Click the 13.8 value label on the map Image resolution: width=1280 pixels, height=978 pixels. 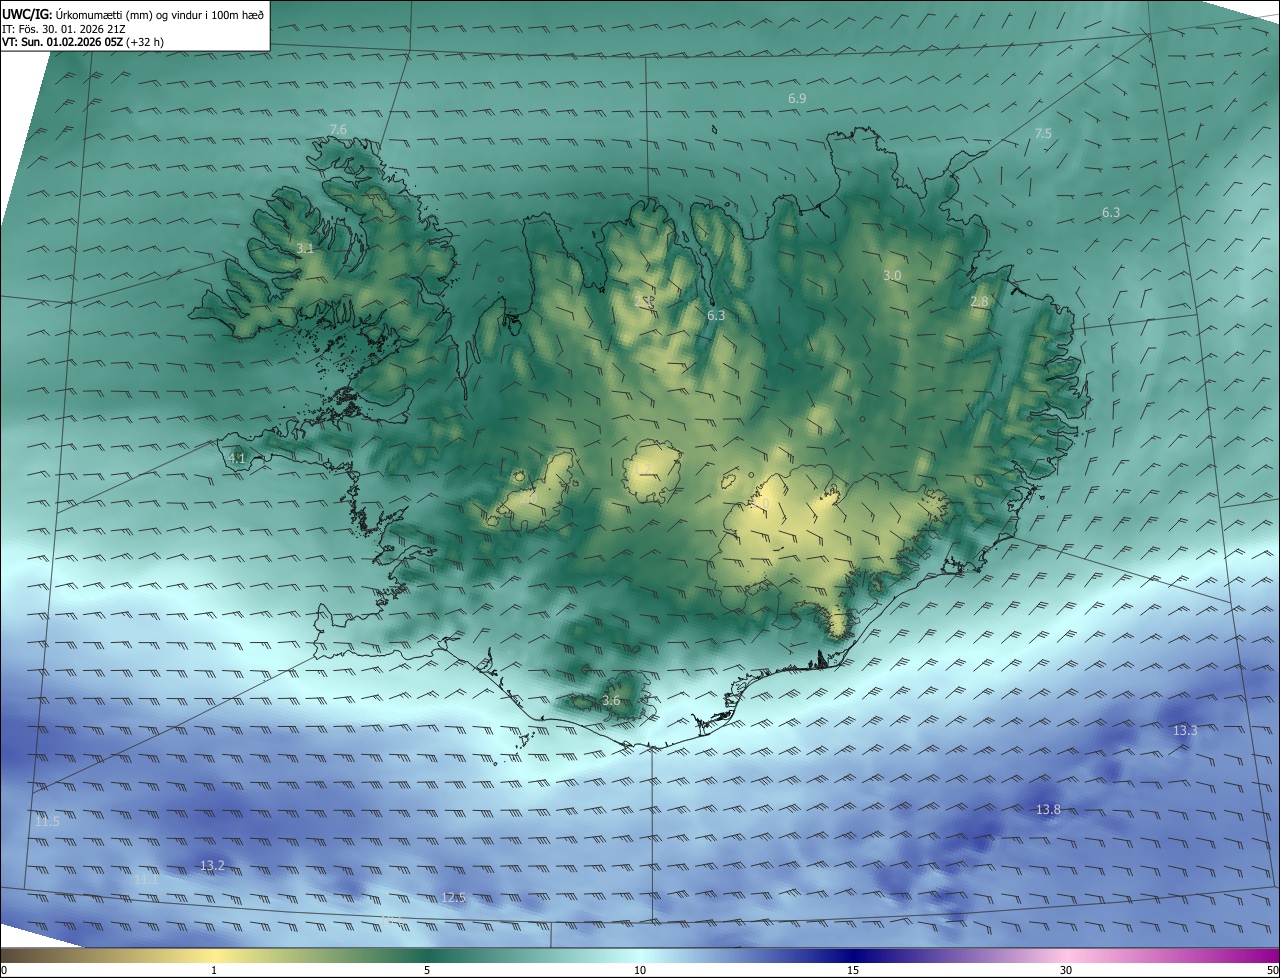(x=1048, y=809)
